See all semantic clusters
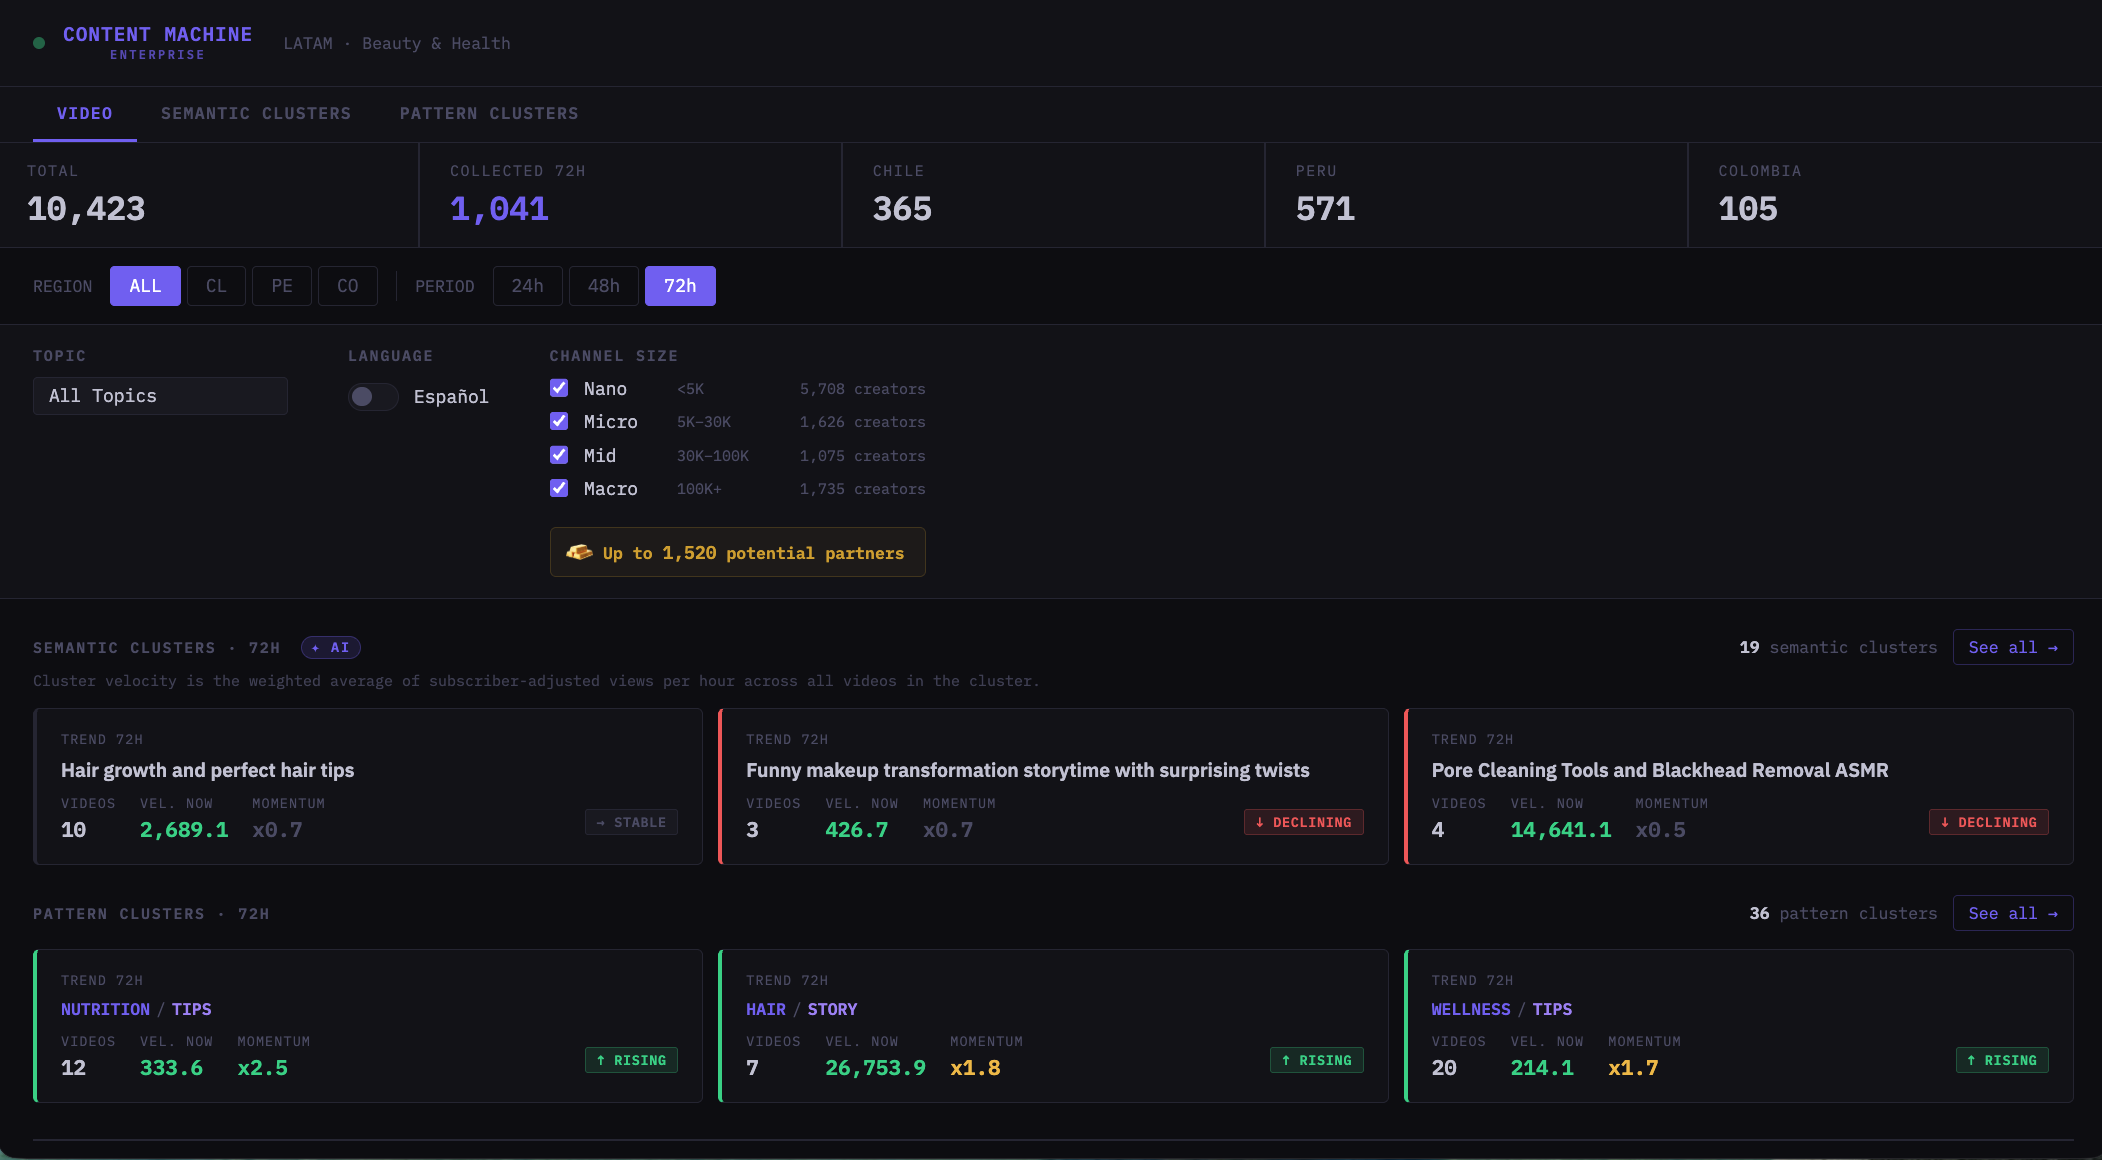 2013,647
